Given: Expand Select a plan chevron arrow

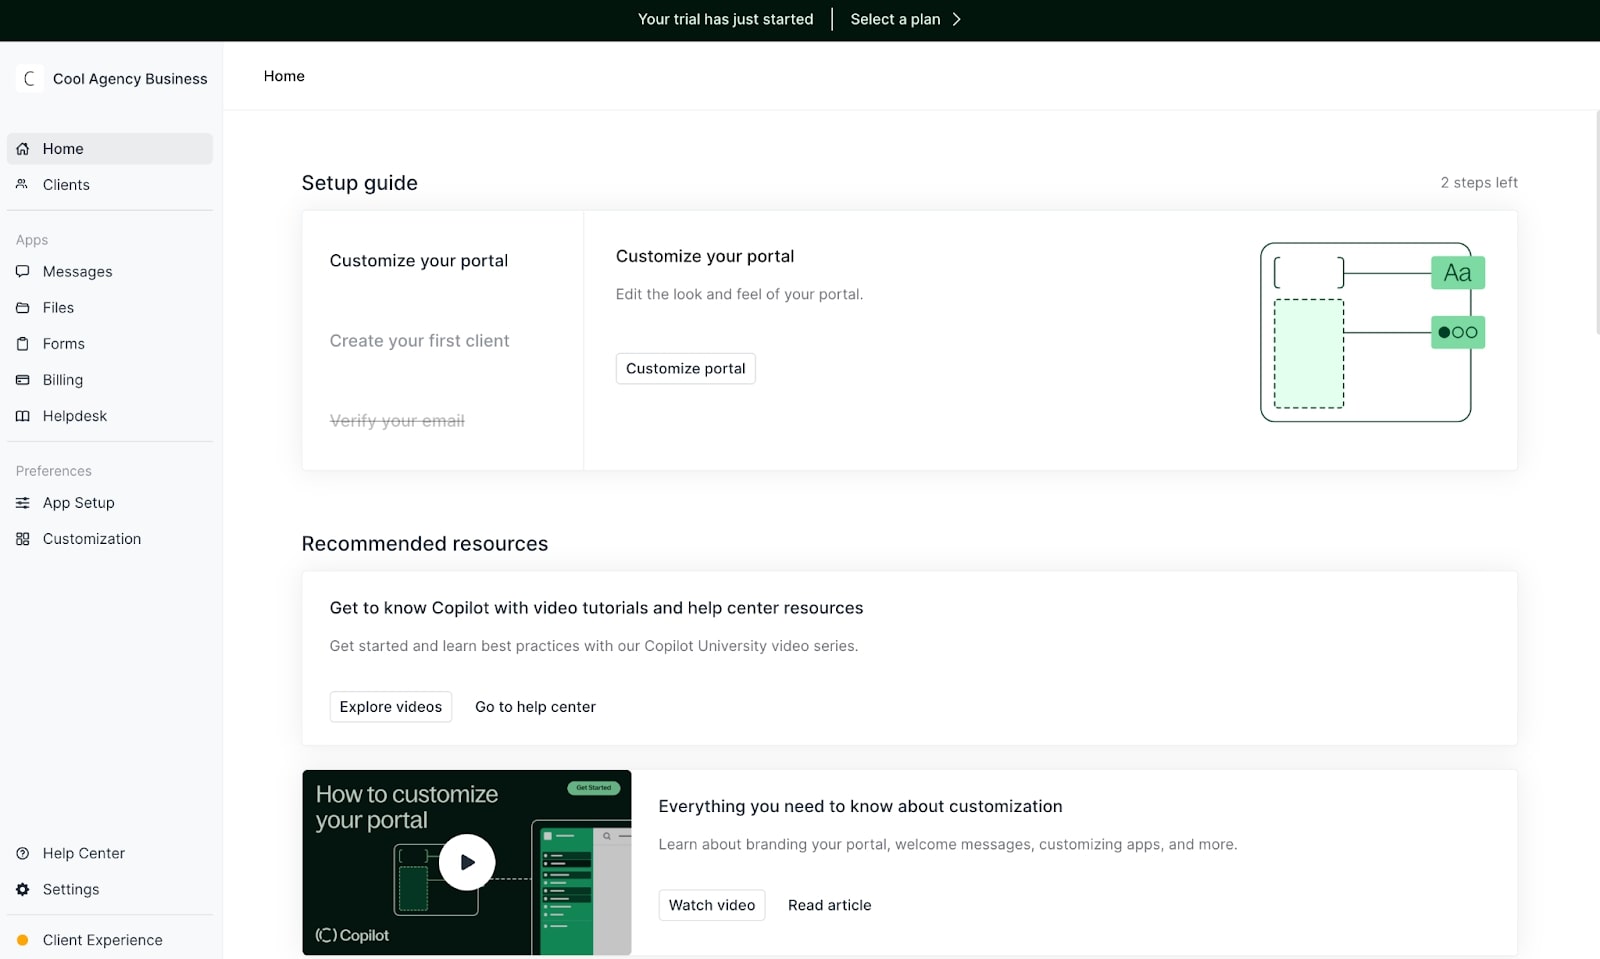Looking at the screenshot, I should point(957,20).
